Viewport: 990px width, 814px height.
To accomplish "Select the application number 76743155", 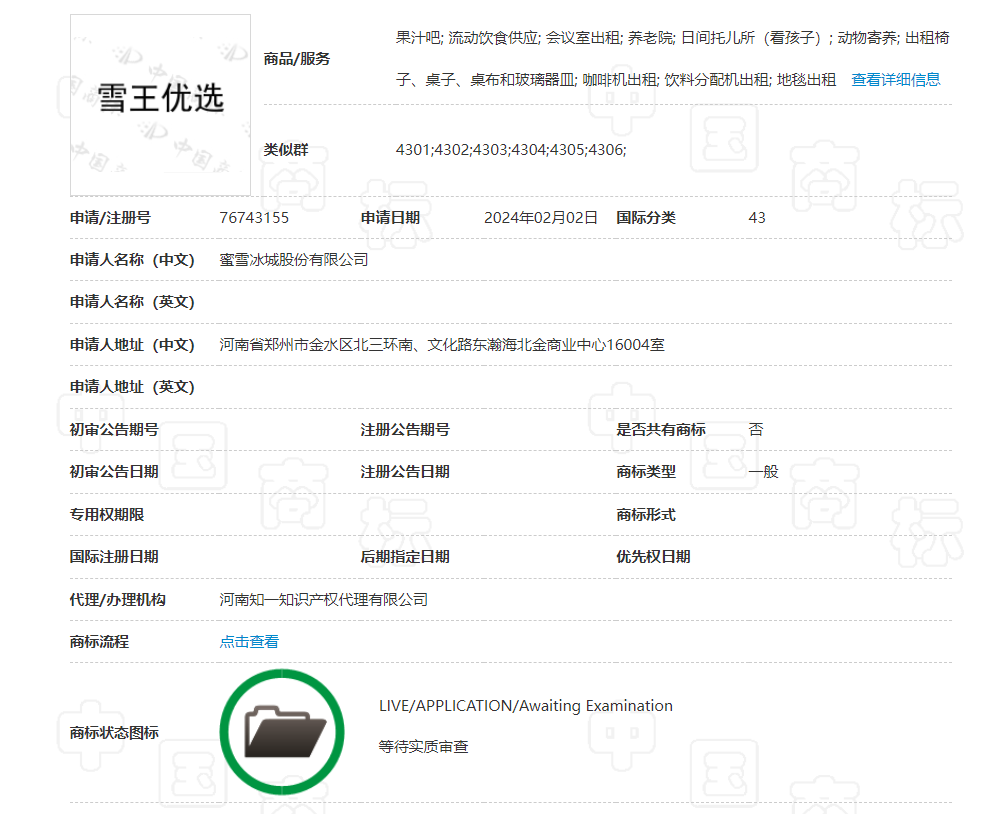I will point(254,218).
